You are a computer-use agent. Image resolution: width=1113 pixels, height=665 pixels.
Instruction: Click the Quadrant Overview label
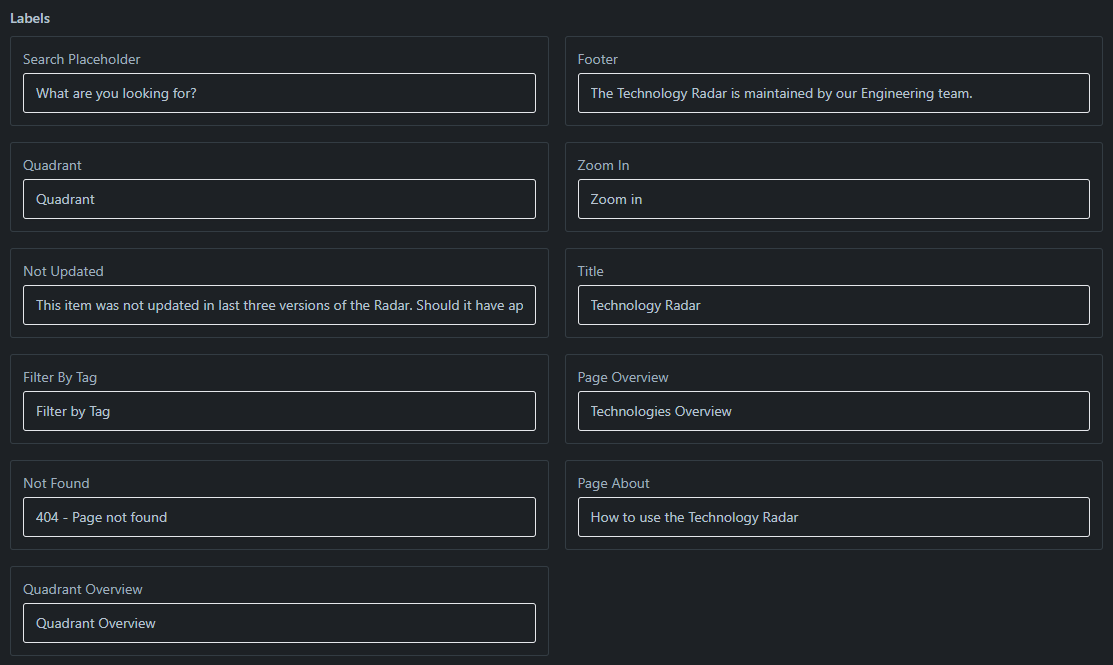pyautogui.click(x=83, y=589)
